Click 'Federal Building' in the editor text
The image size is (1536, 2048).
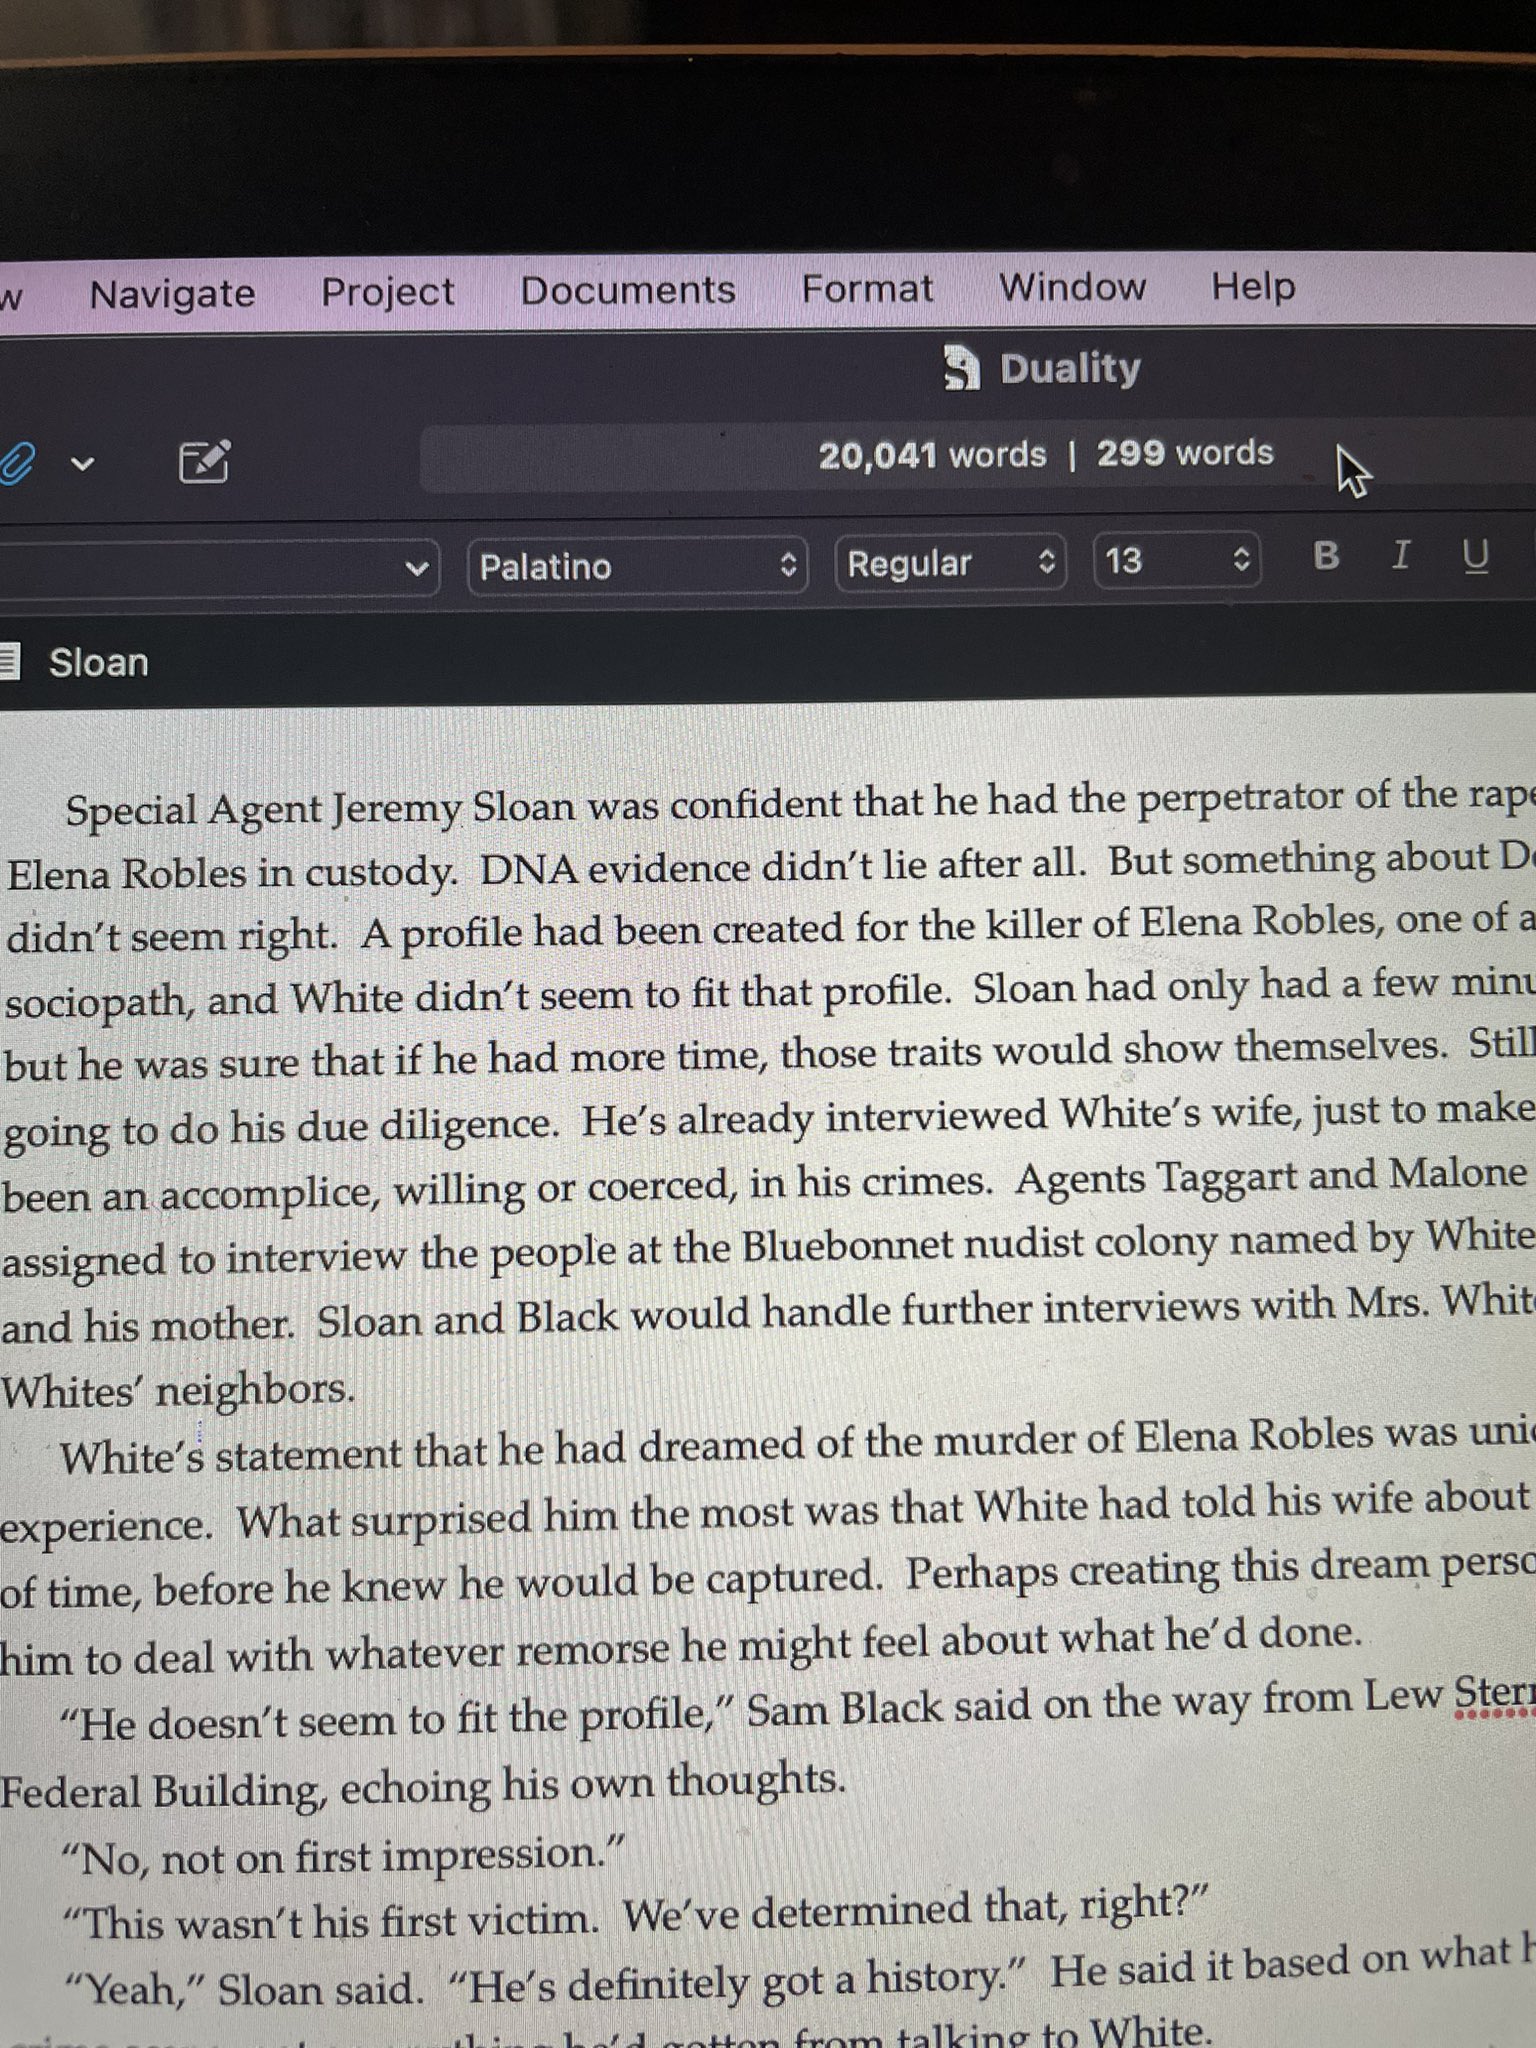(163, 1790)
